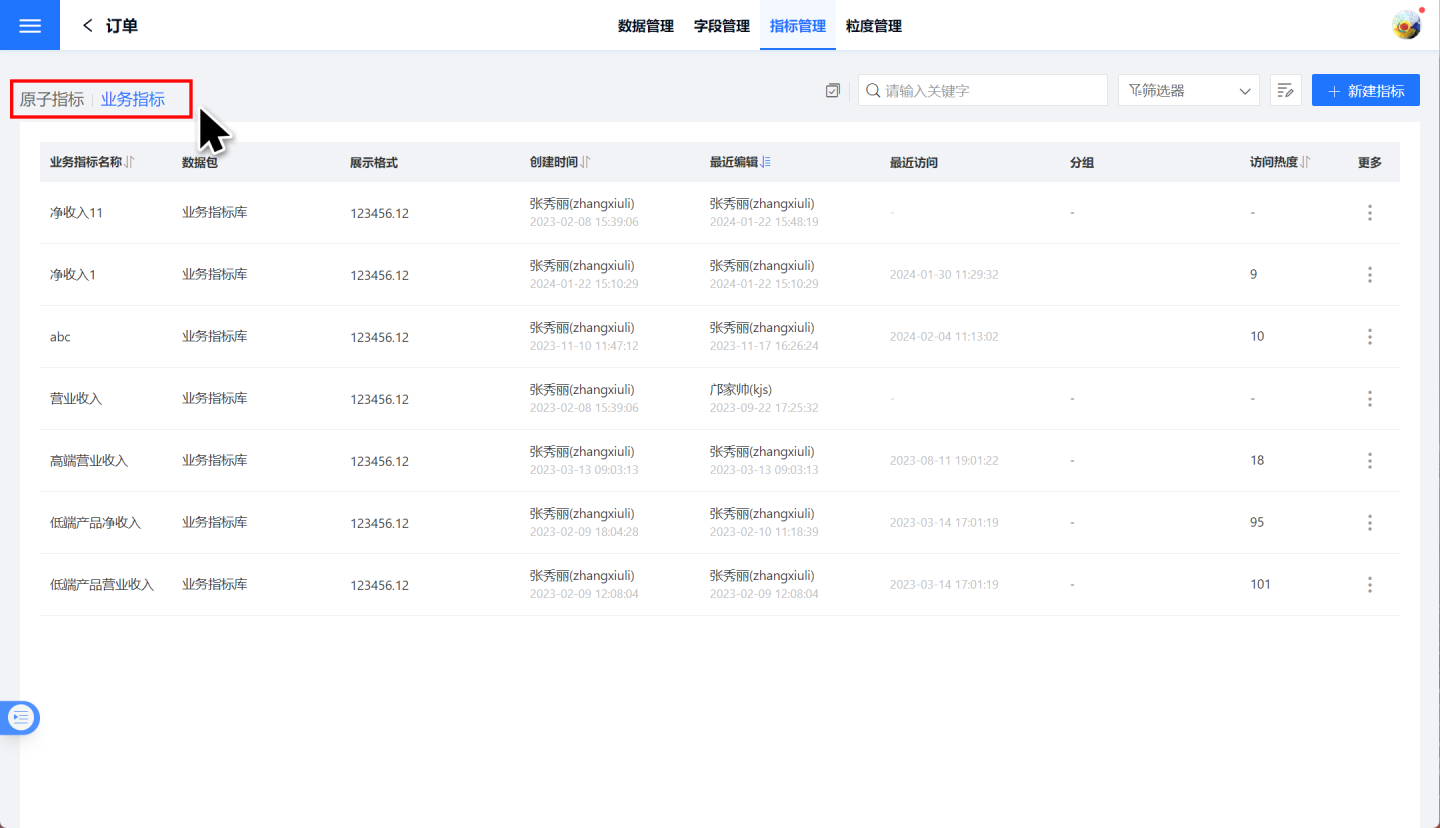Open more options for 低端产品营业收入 row
This screenshot has height=828, width=1440.
1369,585
